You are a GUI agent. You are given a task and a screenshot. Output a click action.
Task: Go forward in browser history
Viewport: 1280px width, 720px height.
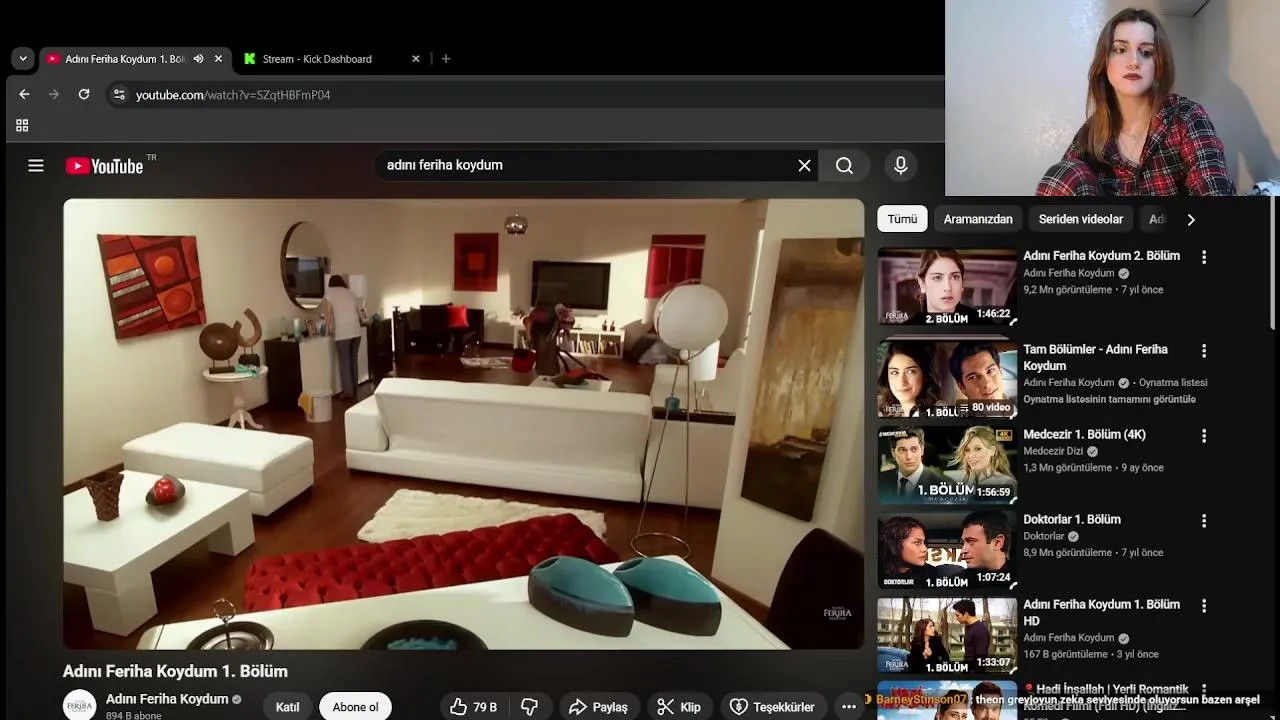54,95
